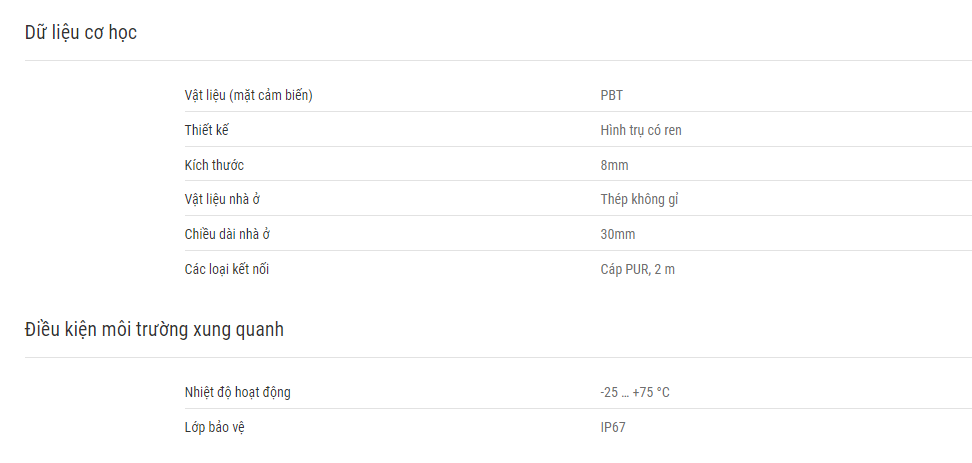Screen dimensions: 972x463
Task: Select the "Vật liệu (mặt cảm biến)" label
Action: pyautogui.click(x=249, y=95)
